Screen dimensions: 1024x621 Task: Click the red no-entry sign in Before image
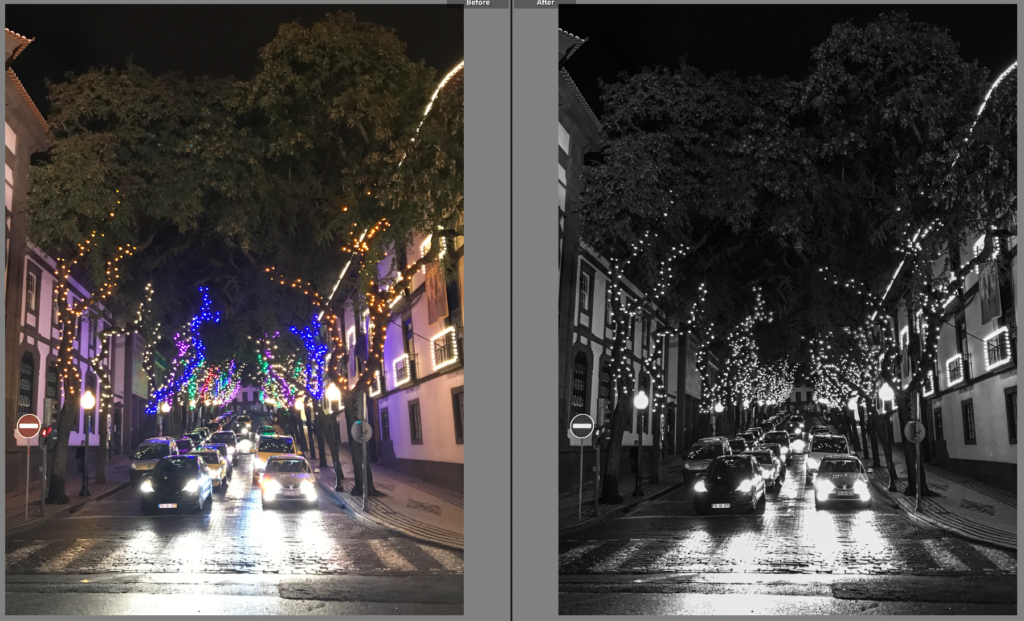(x=28, y=426)
